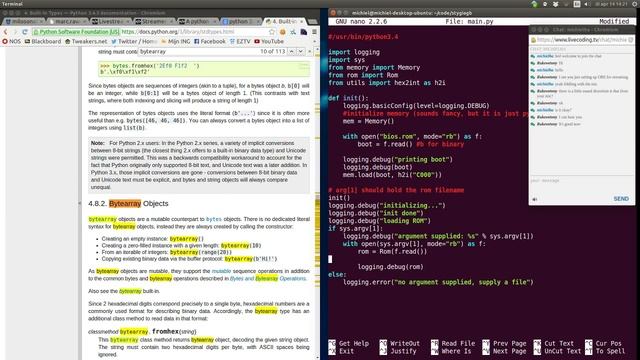Open the Facebook bookmark
The image size is (640, 360).
click(x=210, y=41)
